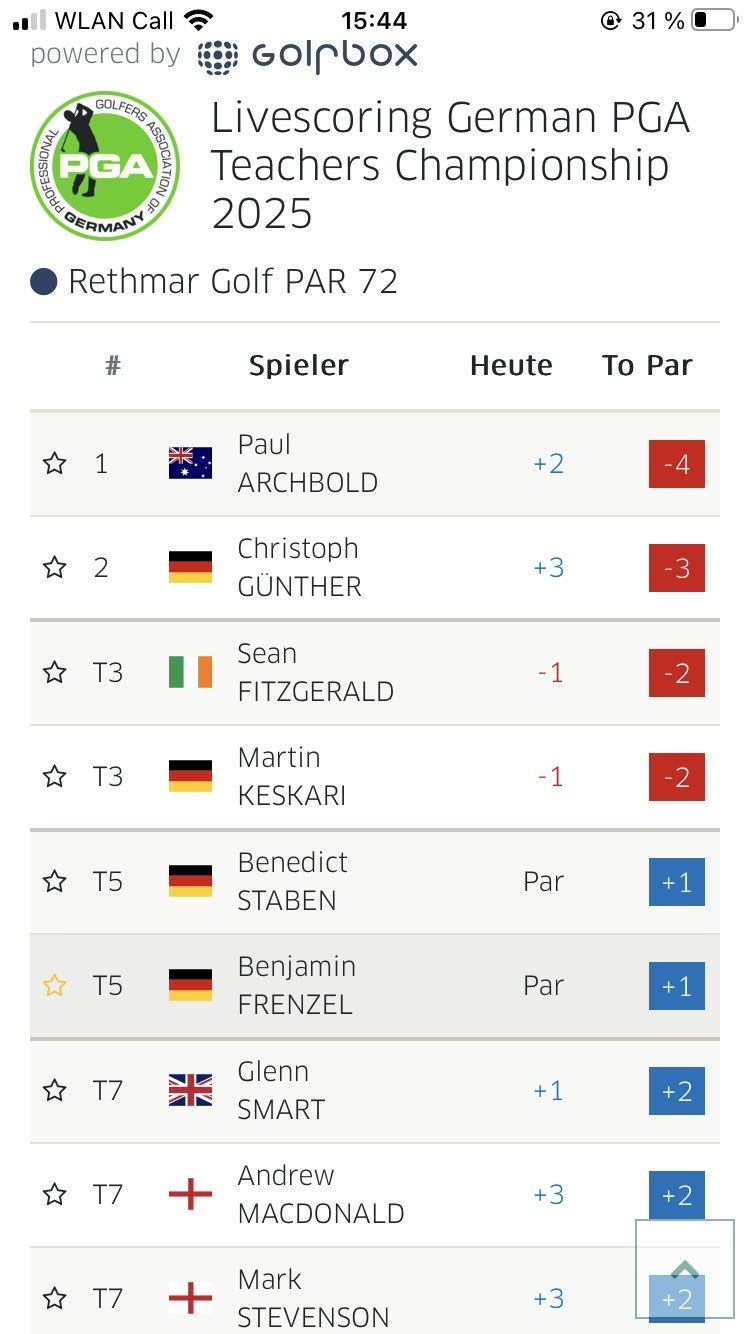Image resolution: width=750 pixels, height=1334 pixels.
Task: Tap Australian flag next to Paul Archbold
Action: tap(190, 463)
